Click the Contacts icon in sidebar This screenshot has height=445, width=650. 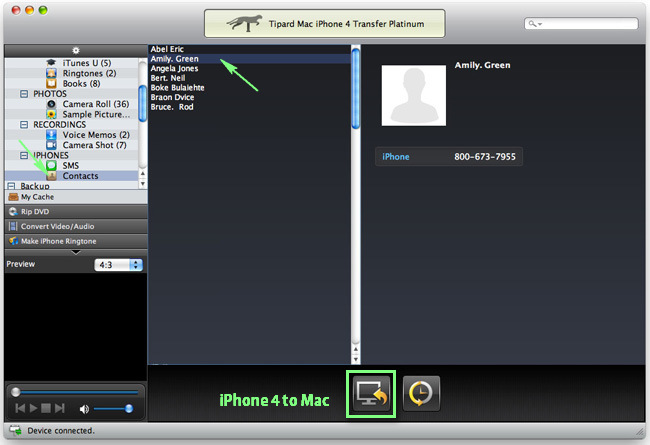click(x=51, y=176)
